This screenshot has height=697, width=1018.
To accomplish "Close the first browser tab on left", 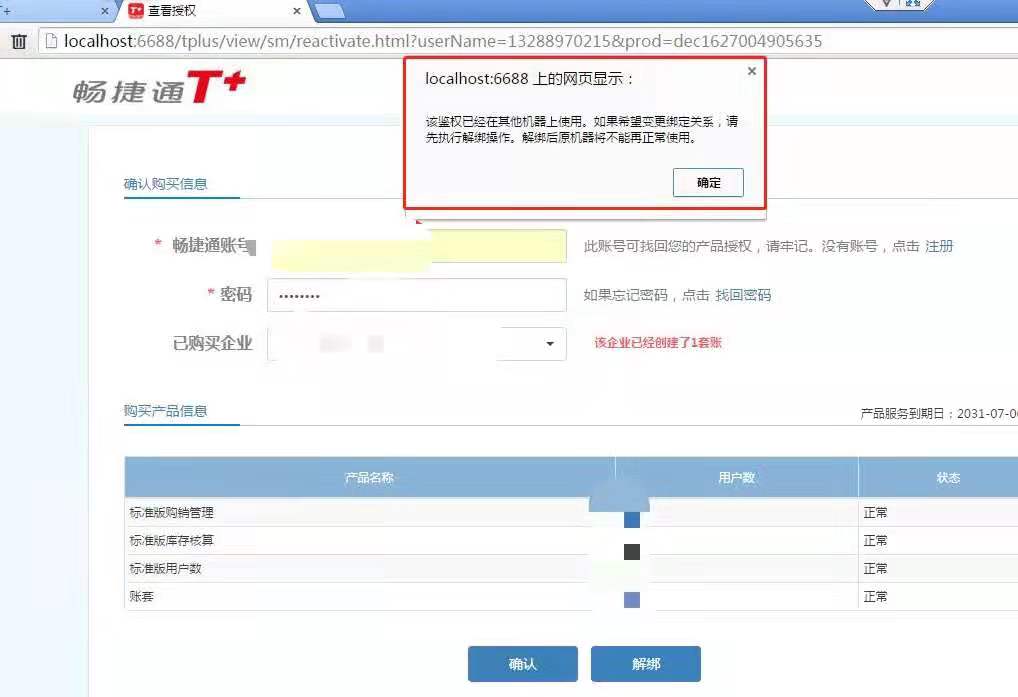I will 105,11.
